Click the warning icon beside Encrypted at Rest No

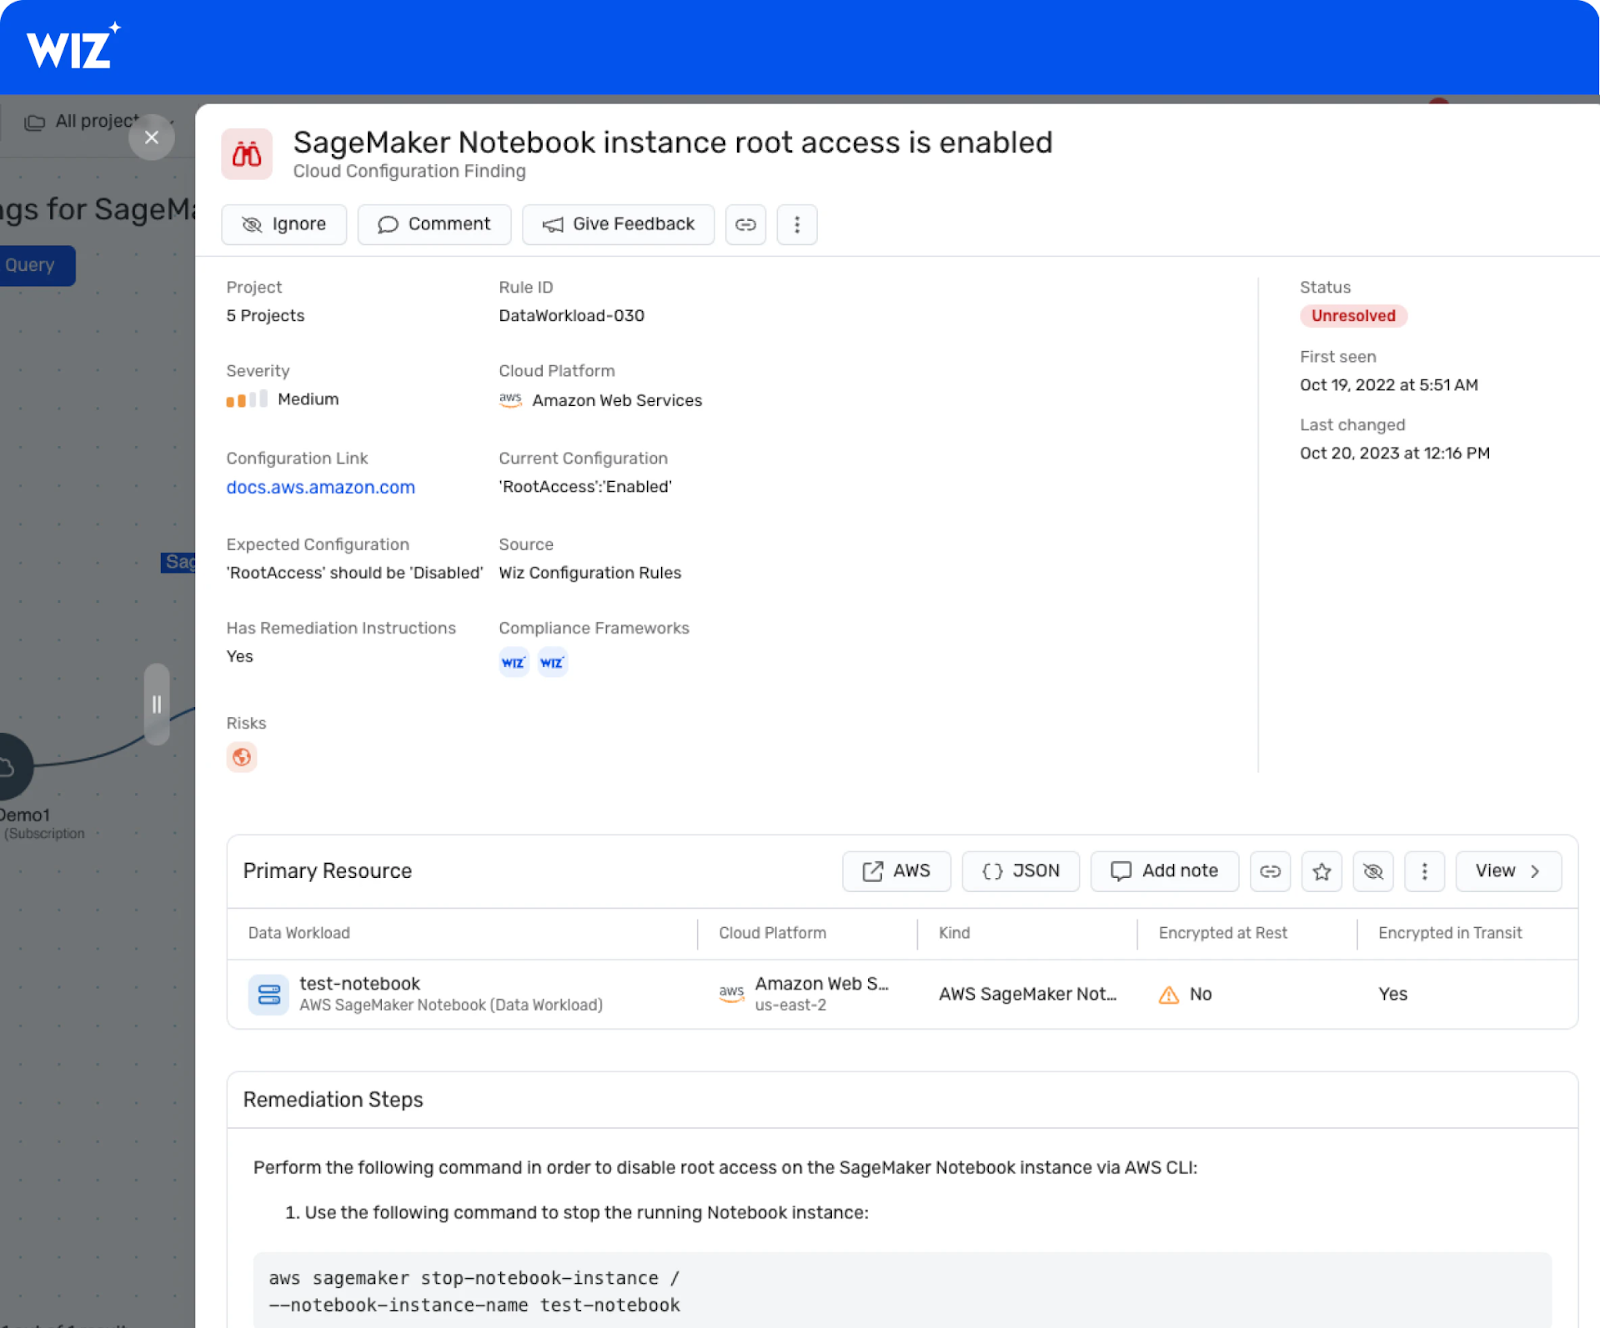1169,995
